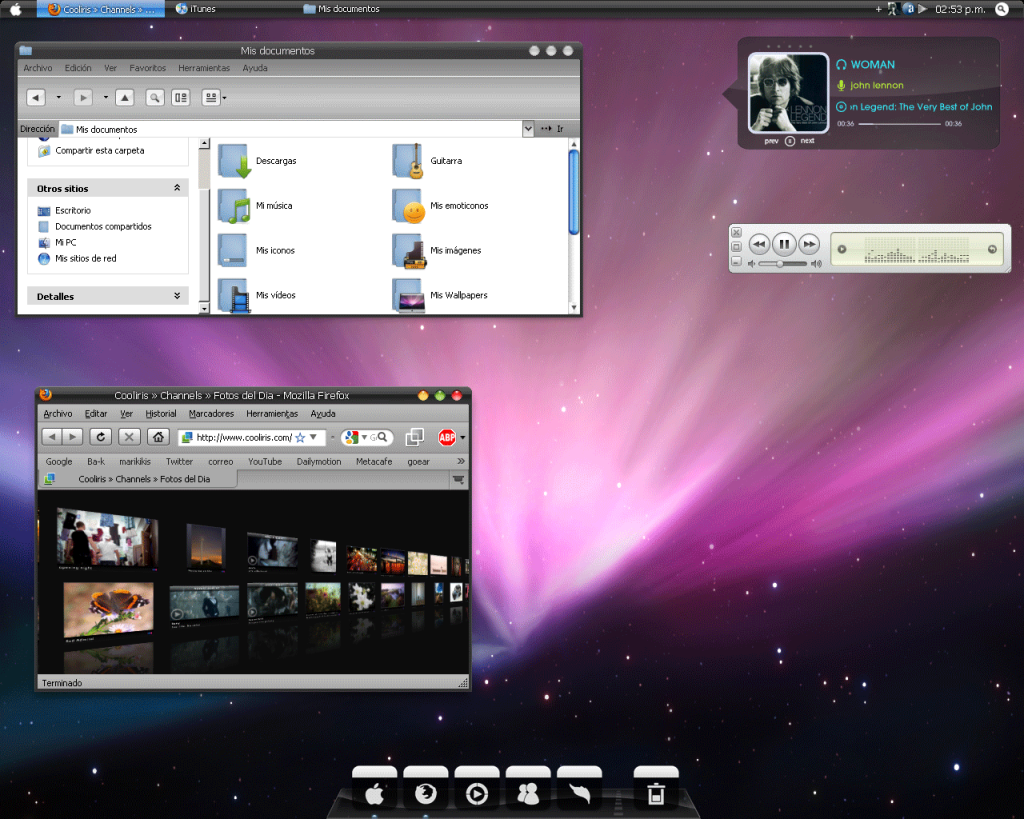Show more bookmarks with the chevron
The height and width of the screenshot is (819, 1024).
pyautogui.click(x=460, y=461)
